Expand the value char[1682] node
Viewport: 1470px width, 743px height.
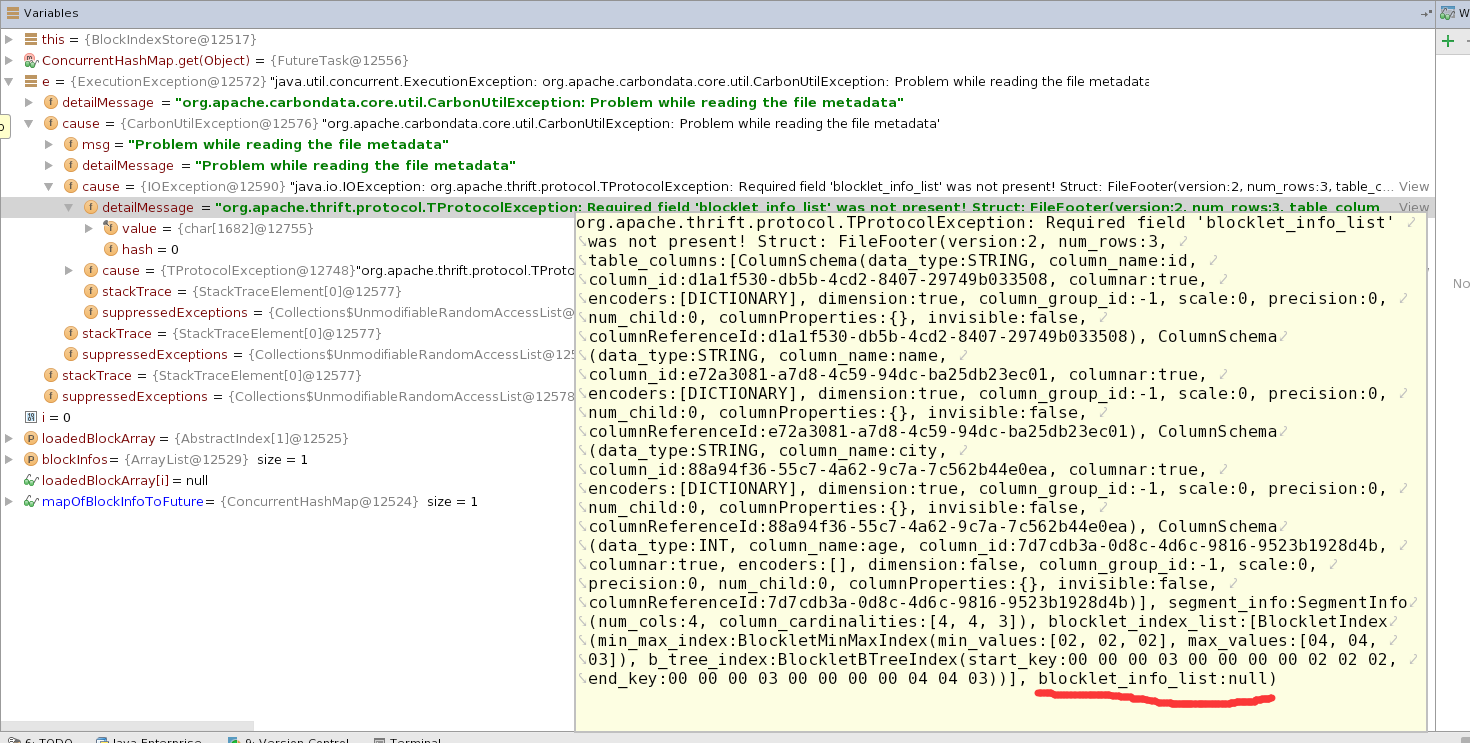(89, 229)
